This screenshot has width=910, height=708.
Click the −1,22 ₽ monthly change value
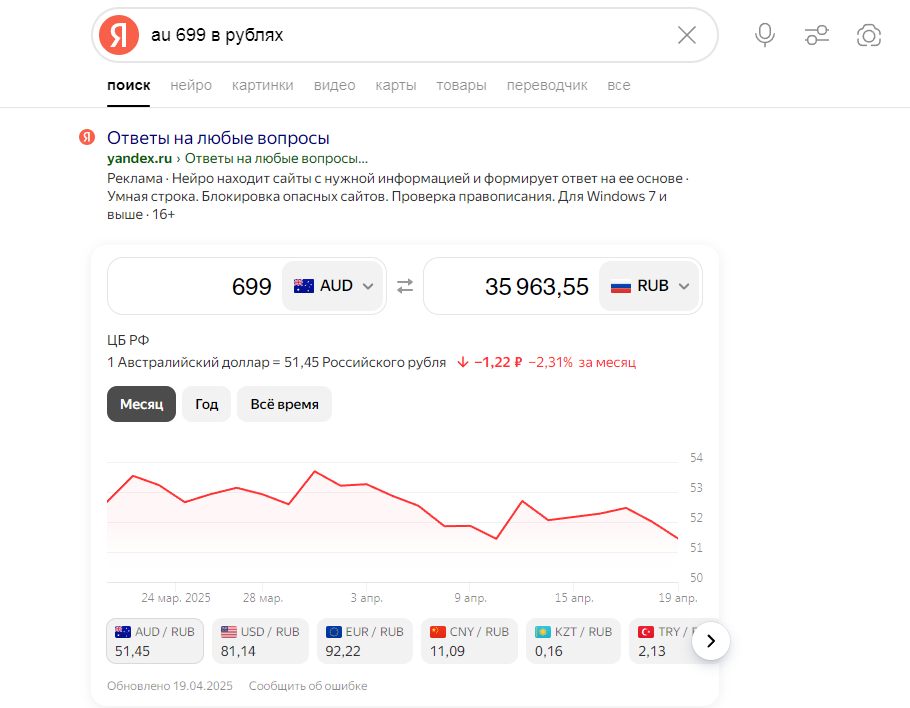[498, 363]
